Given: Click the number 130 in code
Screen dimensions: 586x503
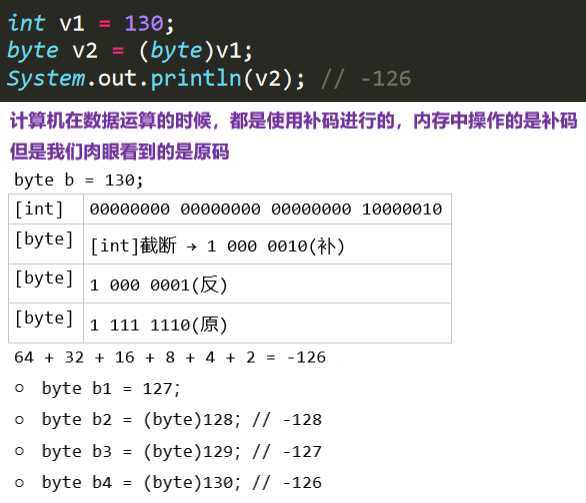Looking at the screenshot, I should coord(144,24).
